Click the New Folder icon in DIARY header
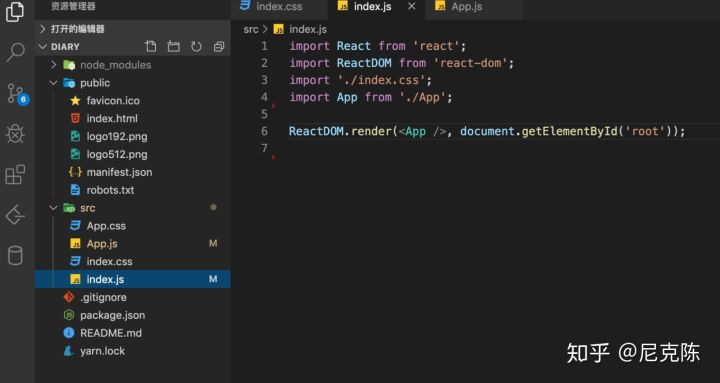720x383 pixels. pos(173,46)
